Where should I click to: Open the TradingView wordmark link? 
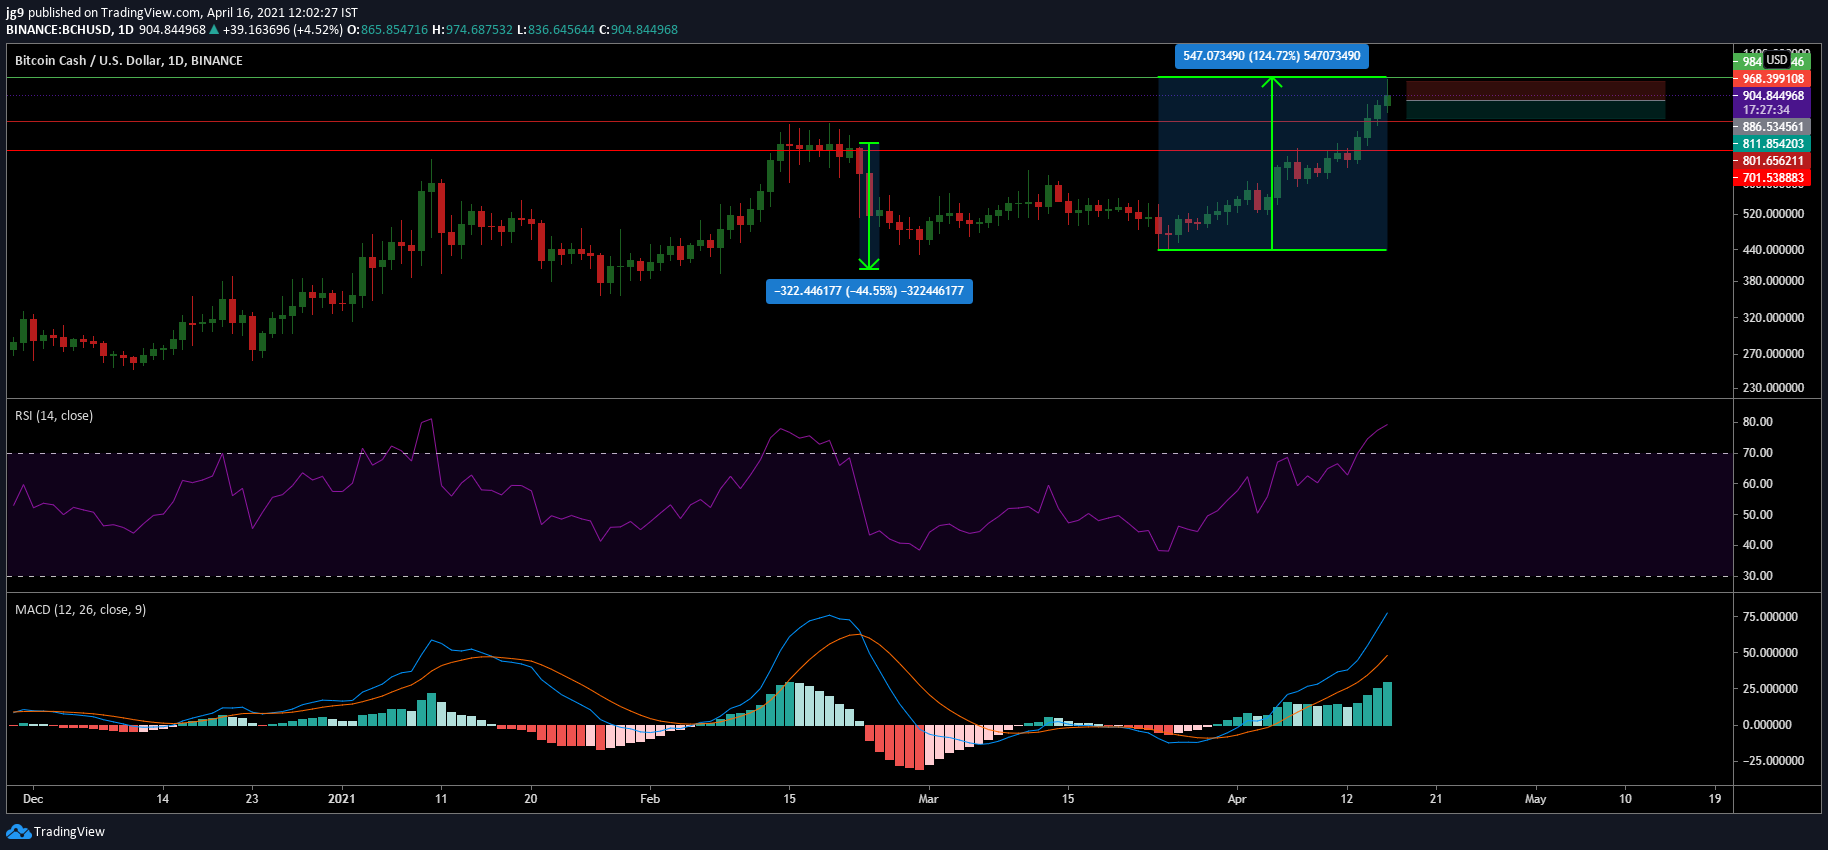tap(69, 831)
